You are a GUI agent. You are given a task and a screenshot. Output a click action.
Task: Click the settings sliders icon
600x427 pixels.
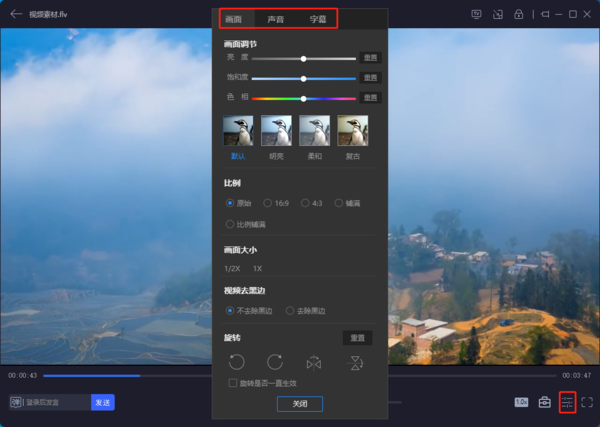(567, 402)
